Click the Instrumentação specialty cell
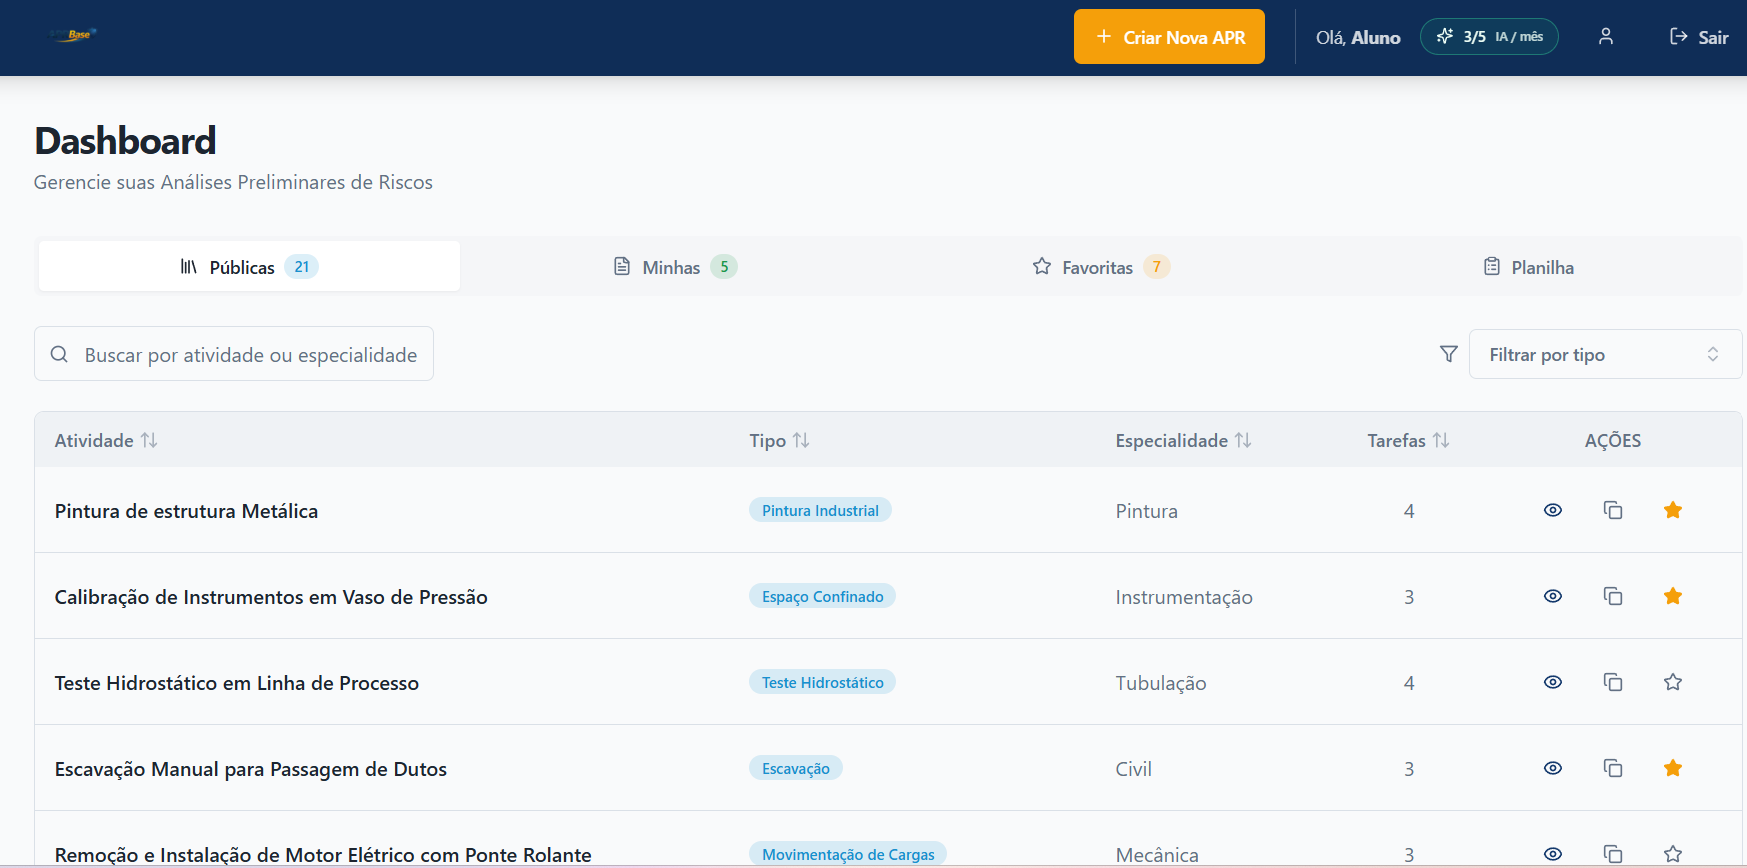 tap(1184, 597)
